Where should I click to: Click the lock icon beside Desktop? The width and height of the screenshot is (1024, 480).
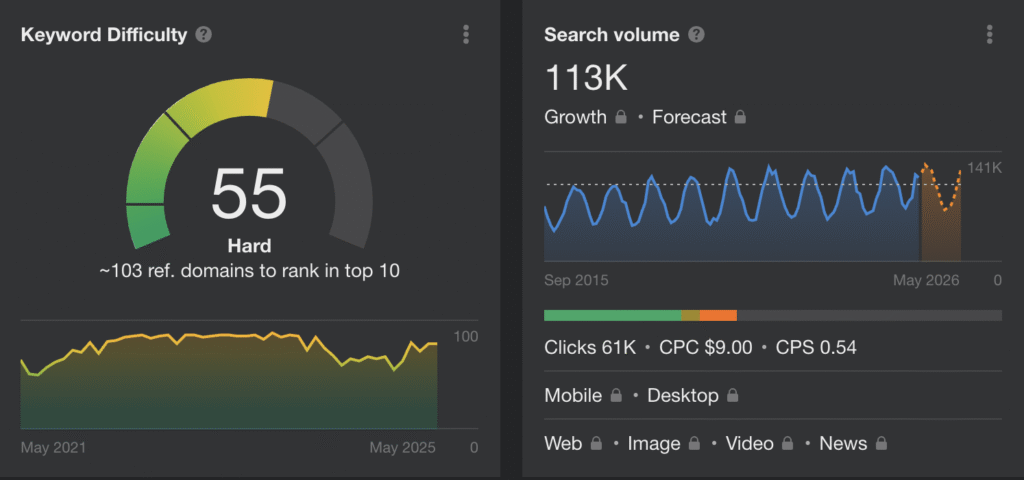[x=733, y=395]
